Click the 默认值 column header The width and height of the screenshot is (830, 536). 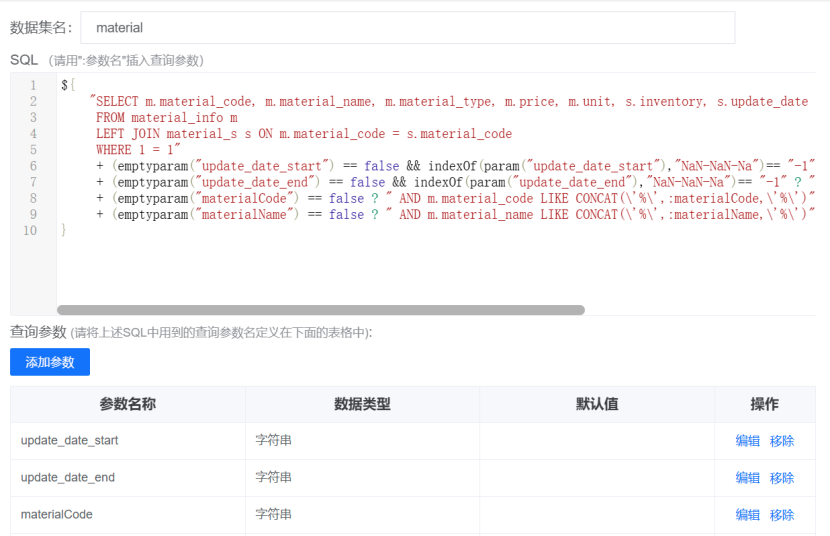pyautogui.click(x=597, y=404)
